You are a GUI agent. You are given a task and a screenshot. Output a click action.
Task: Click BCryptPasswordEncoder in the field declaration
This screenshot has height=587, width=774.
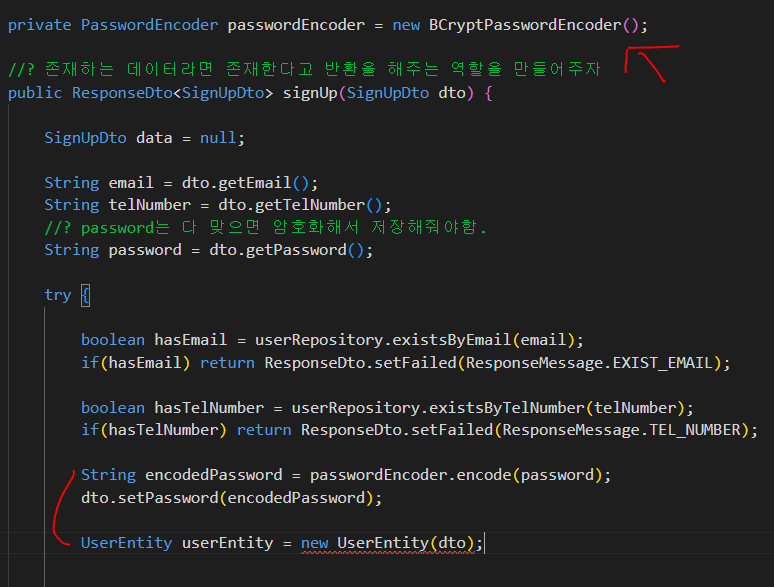(525, 25)
